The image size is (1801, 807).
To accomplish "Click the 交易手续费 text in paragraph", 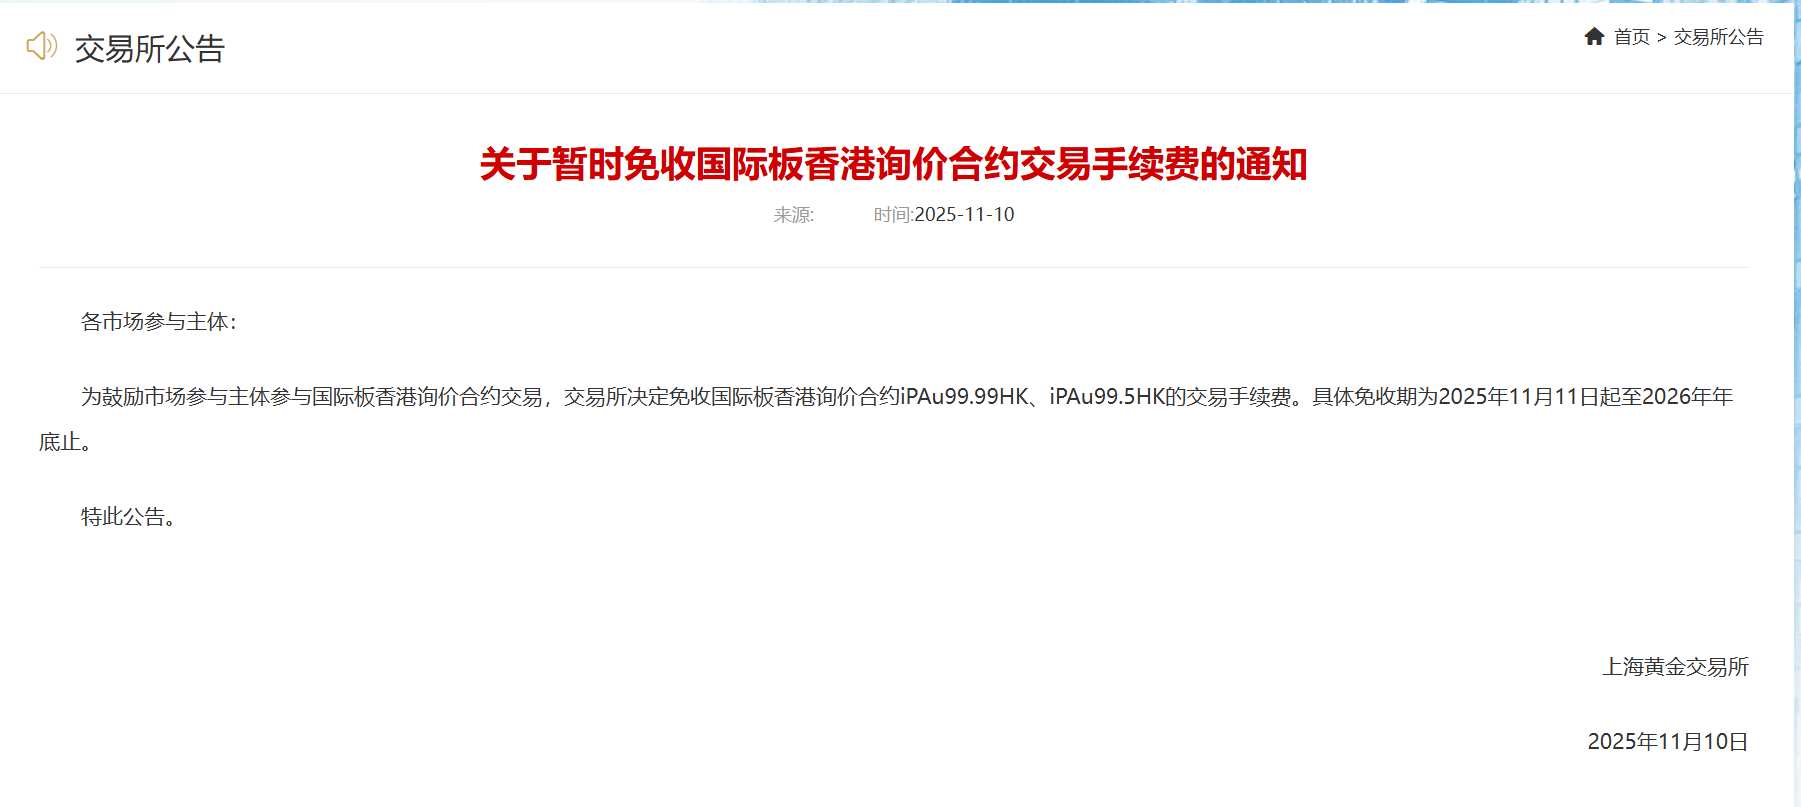I will coord(1239,397).
